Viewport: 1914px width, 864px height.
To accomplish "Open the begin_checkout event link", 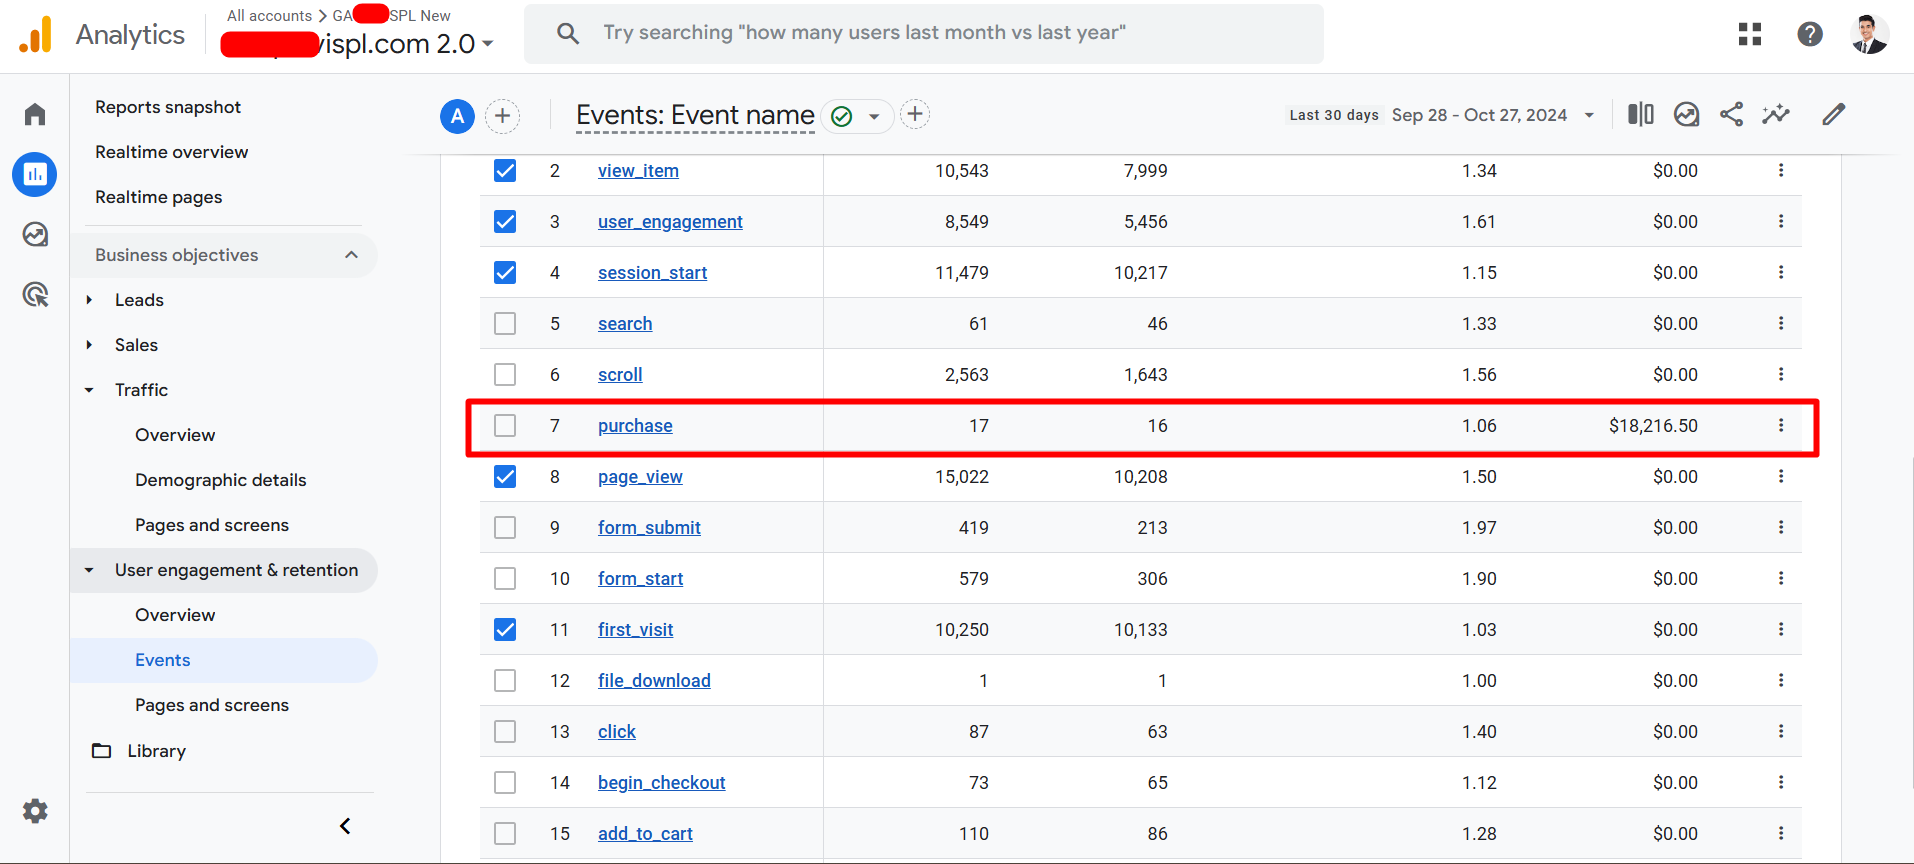I will click(x=661, y=783).
